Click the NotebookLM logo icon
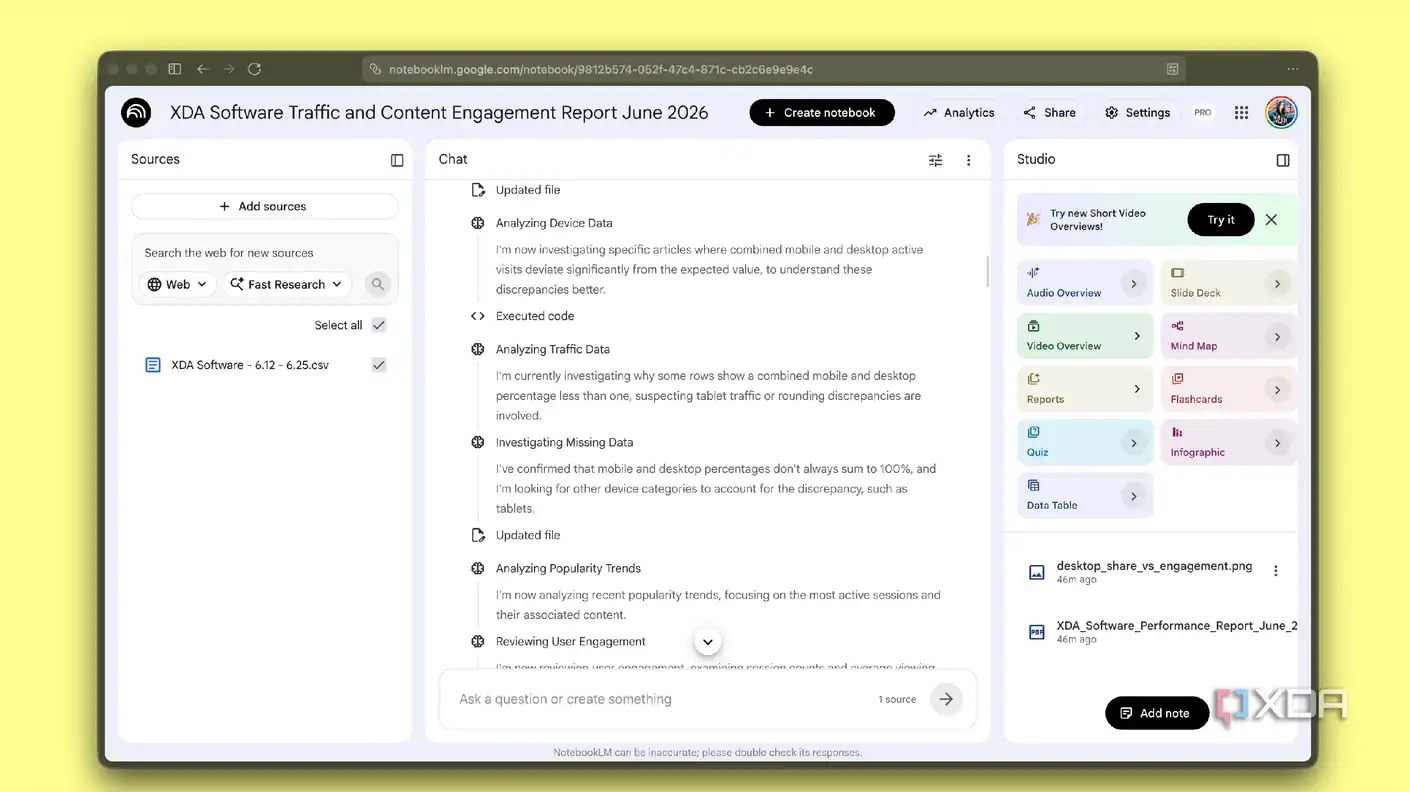Viewport: 1410px width, 792px height. [x=136, y=112]
